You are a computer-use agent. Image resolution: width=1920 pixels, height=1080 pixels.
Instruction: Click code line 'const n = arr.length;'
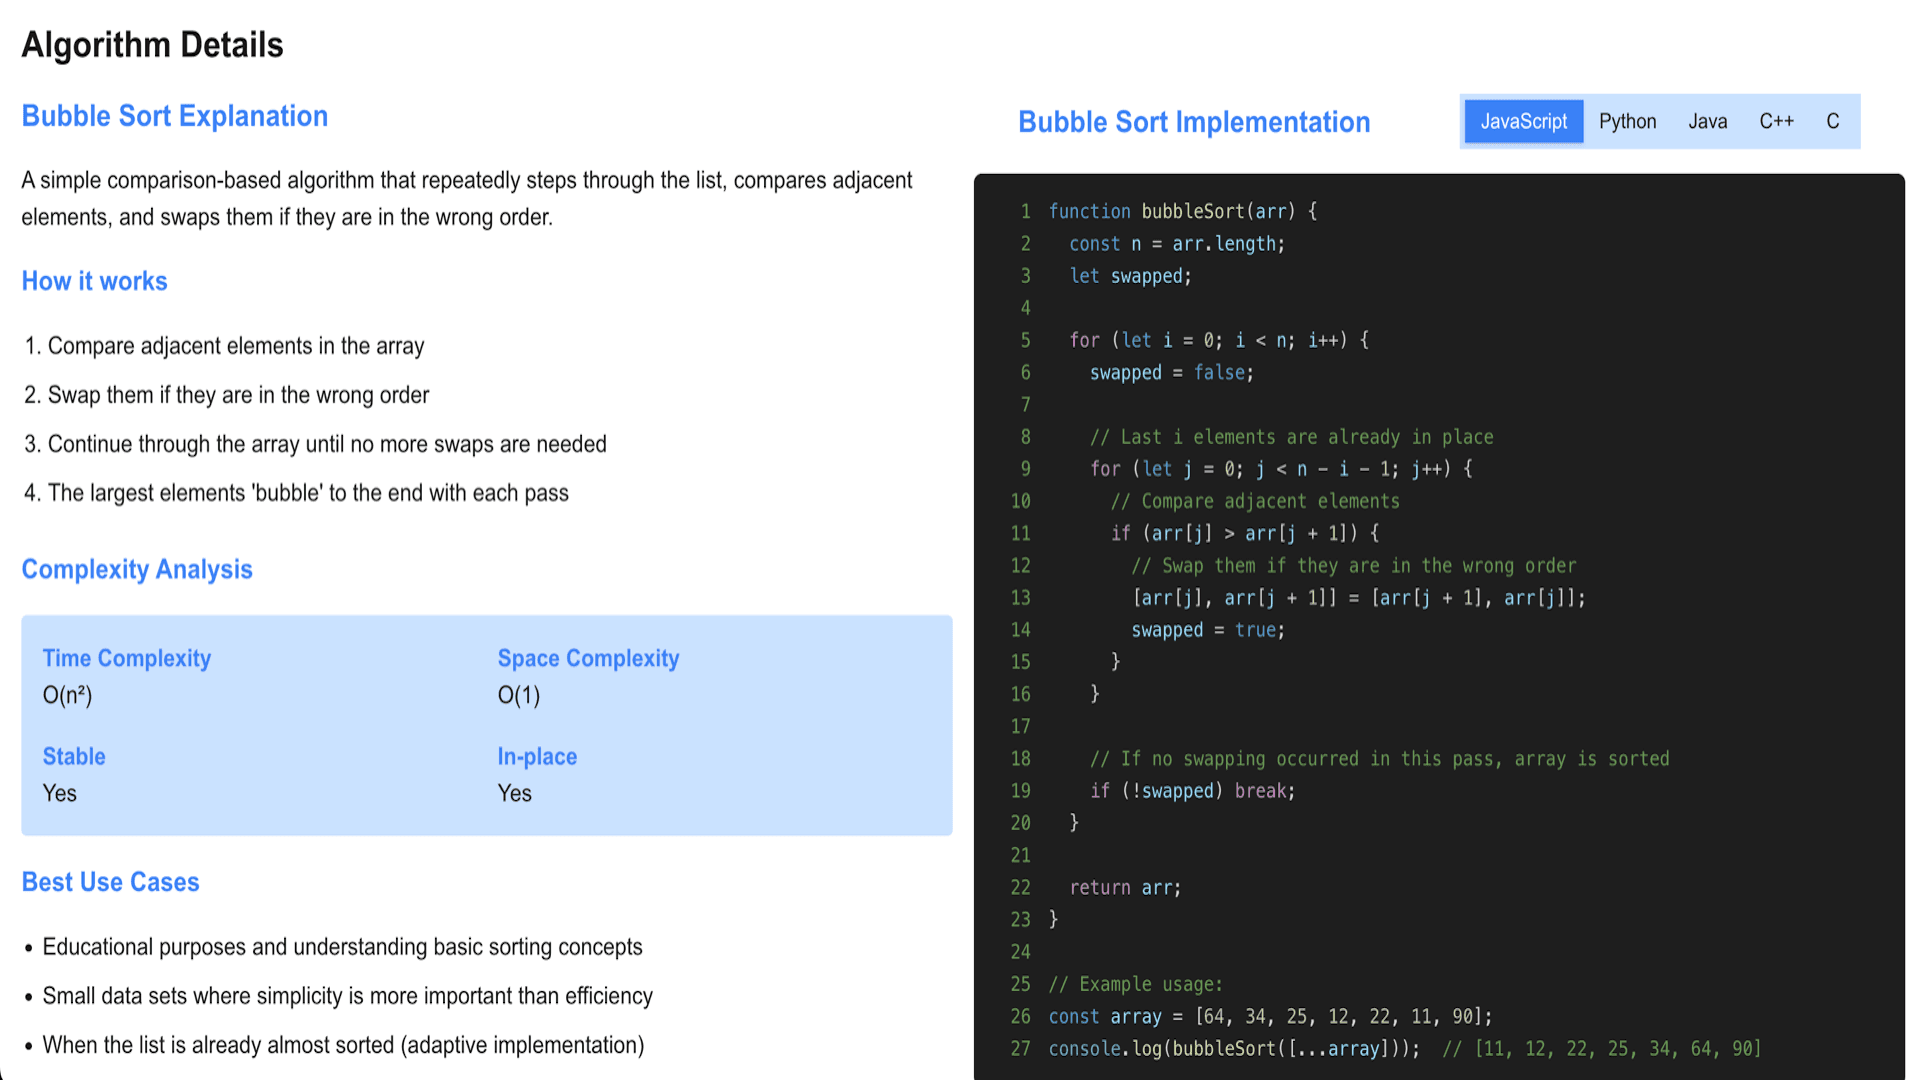click(1177, 243)
